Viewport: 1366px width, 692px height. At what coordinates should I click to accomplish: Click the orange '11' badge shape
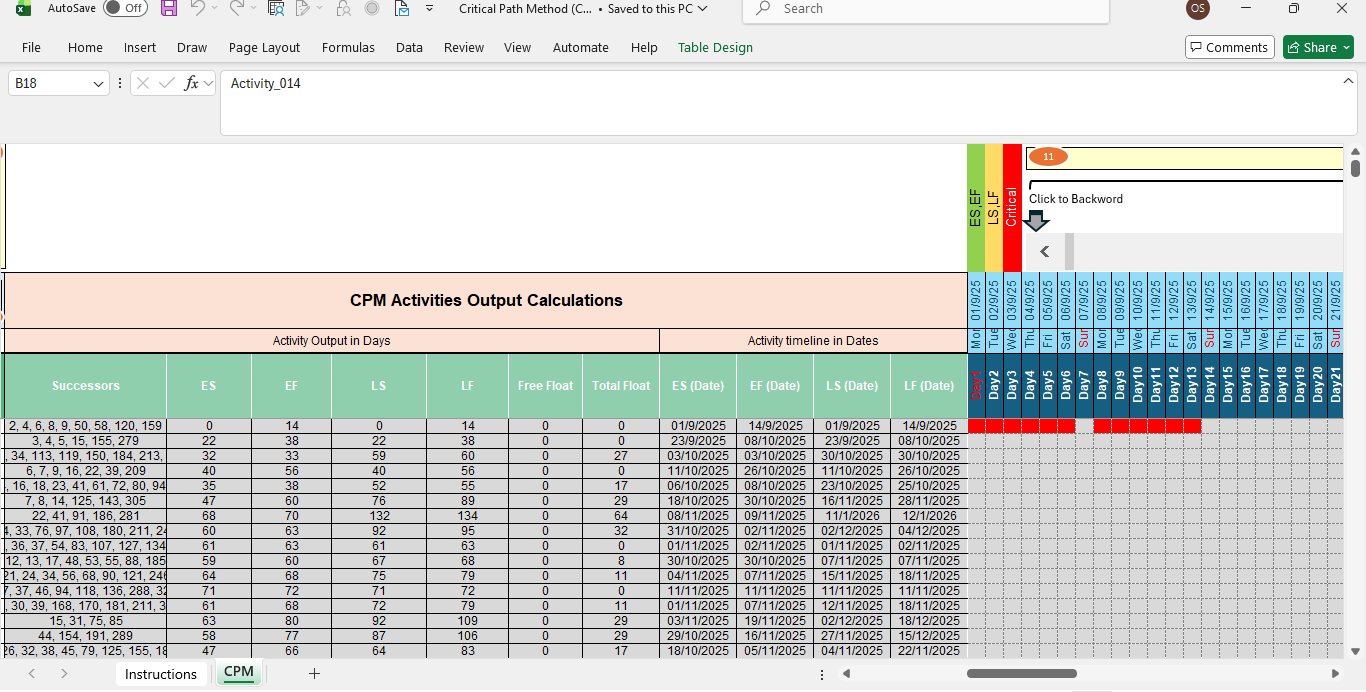pyautogui.click(x=1048, y=156)
